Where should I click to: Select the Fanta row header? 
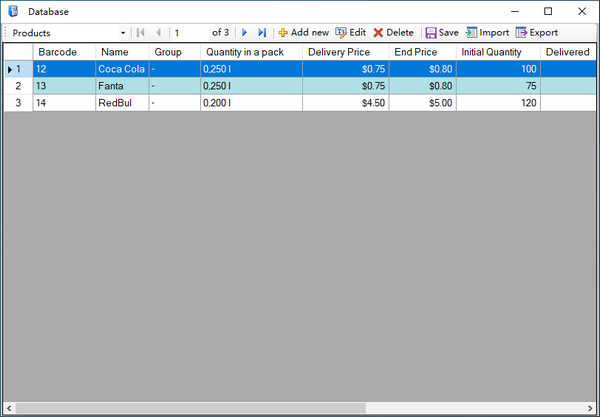[18, 86]
